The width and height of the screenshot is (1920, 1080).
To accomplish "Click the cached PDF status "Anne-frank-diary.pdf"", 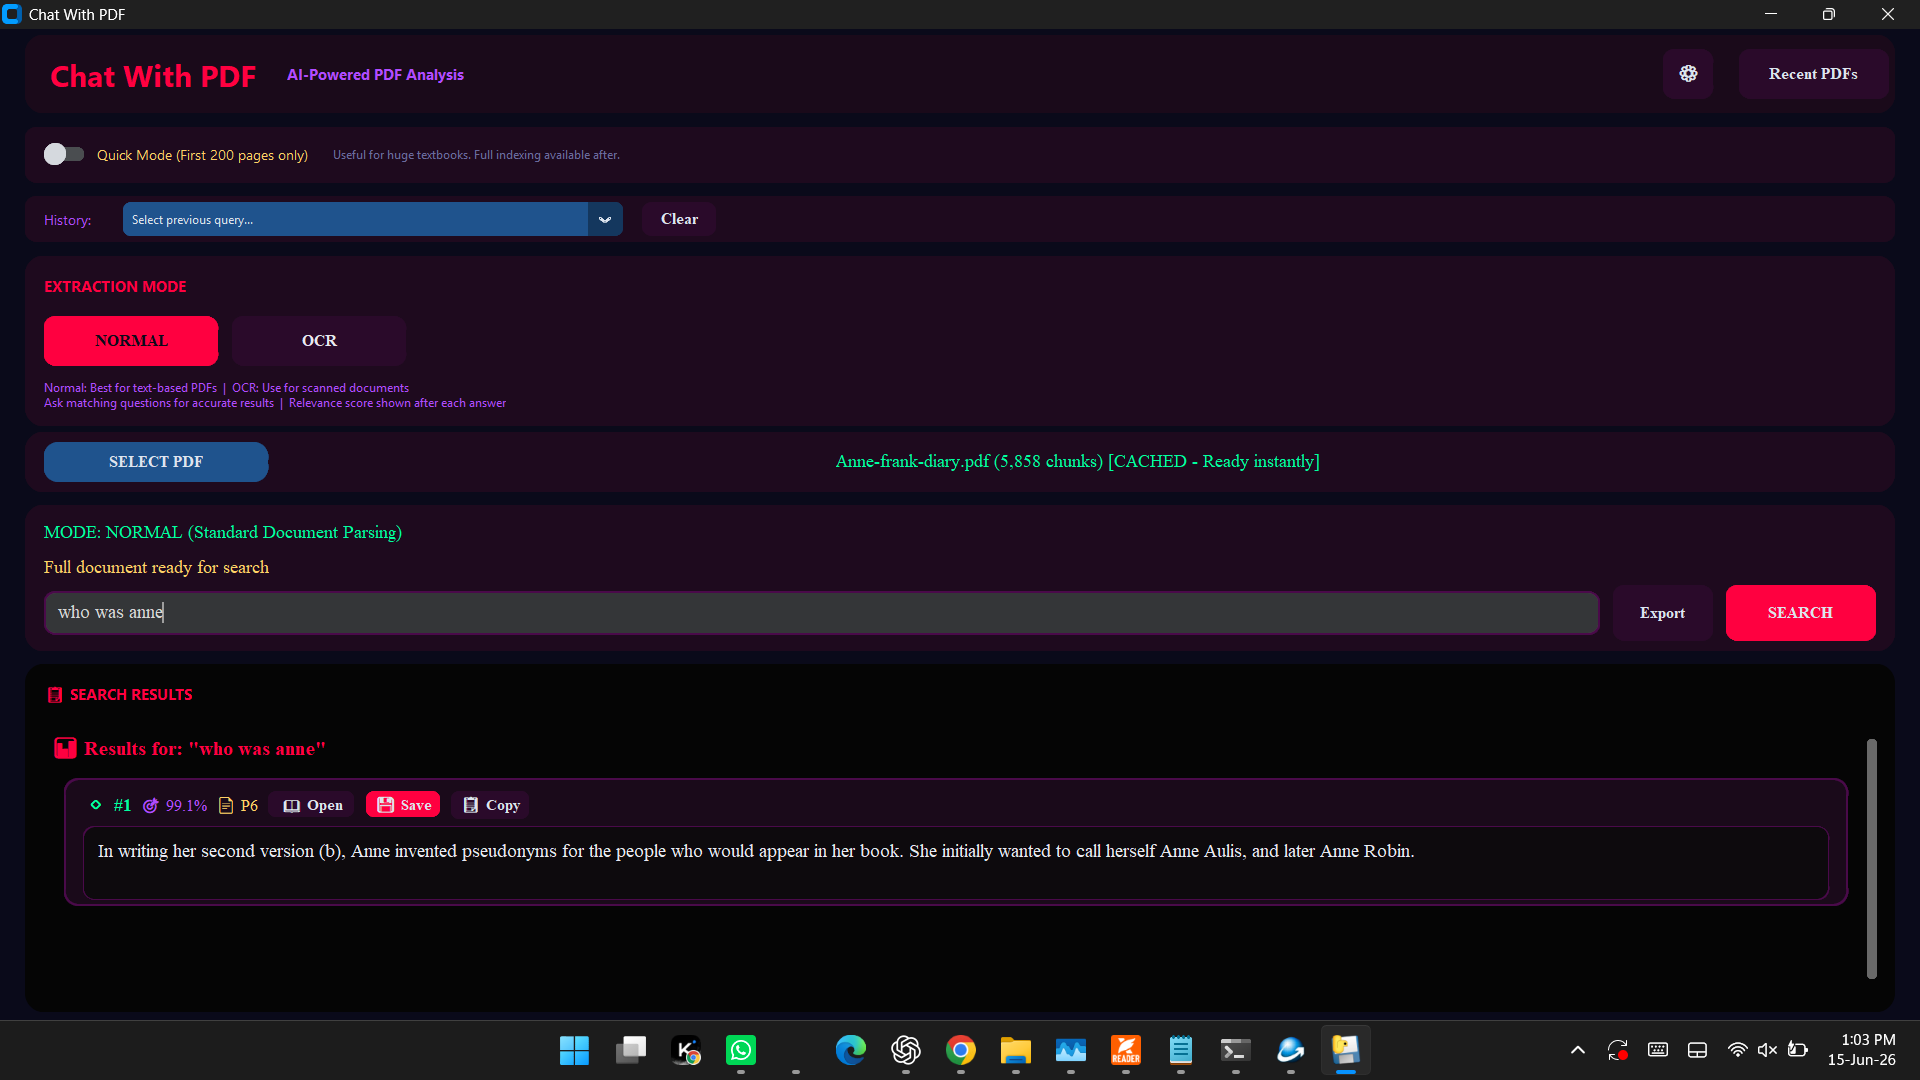I will click(1078, 461).
